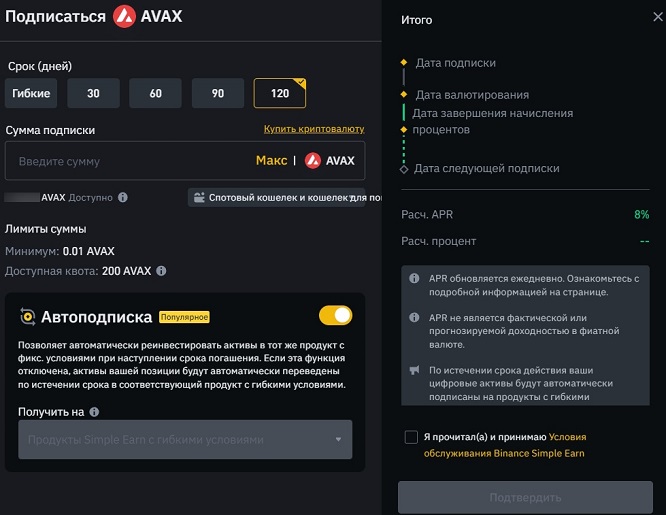Choose the 60 days term
The image size is (666, 515).
tap(155, 94)
